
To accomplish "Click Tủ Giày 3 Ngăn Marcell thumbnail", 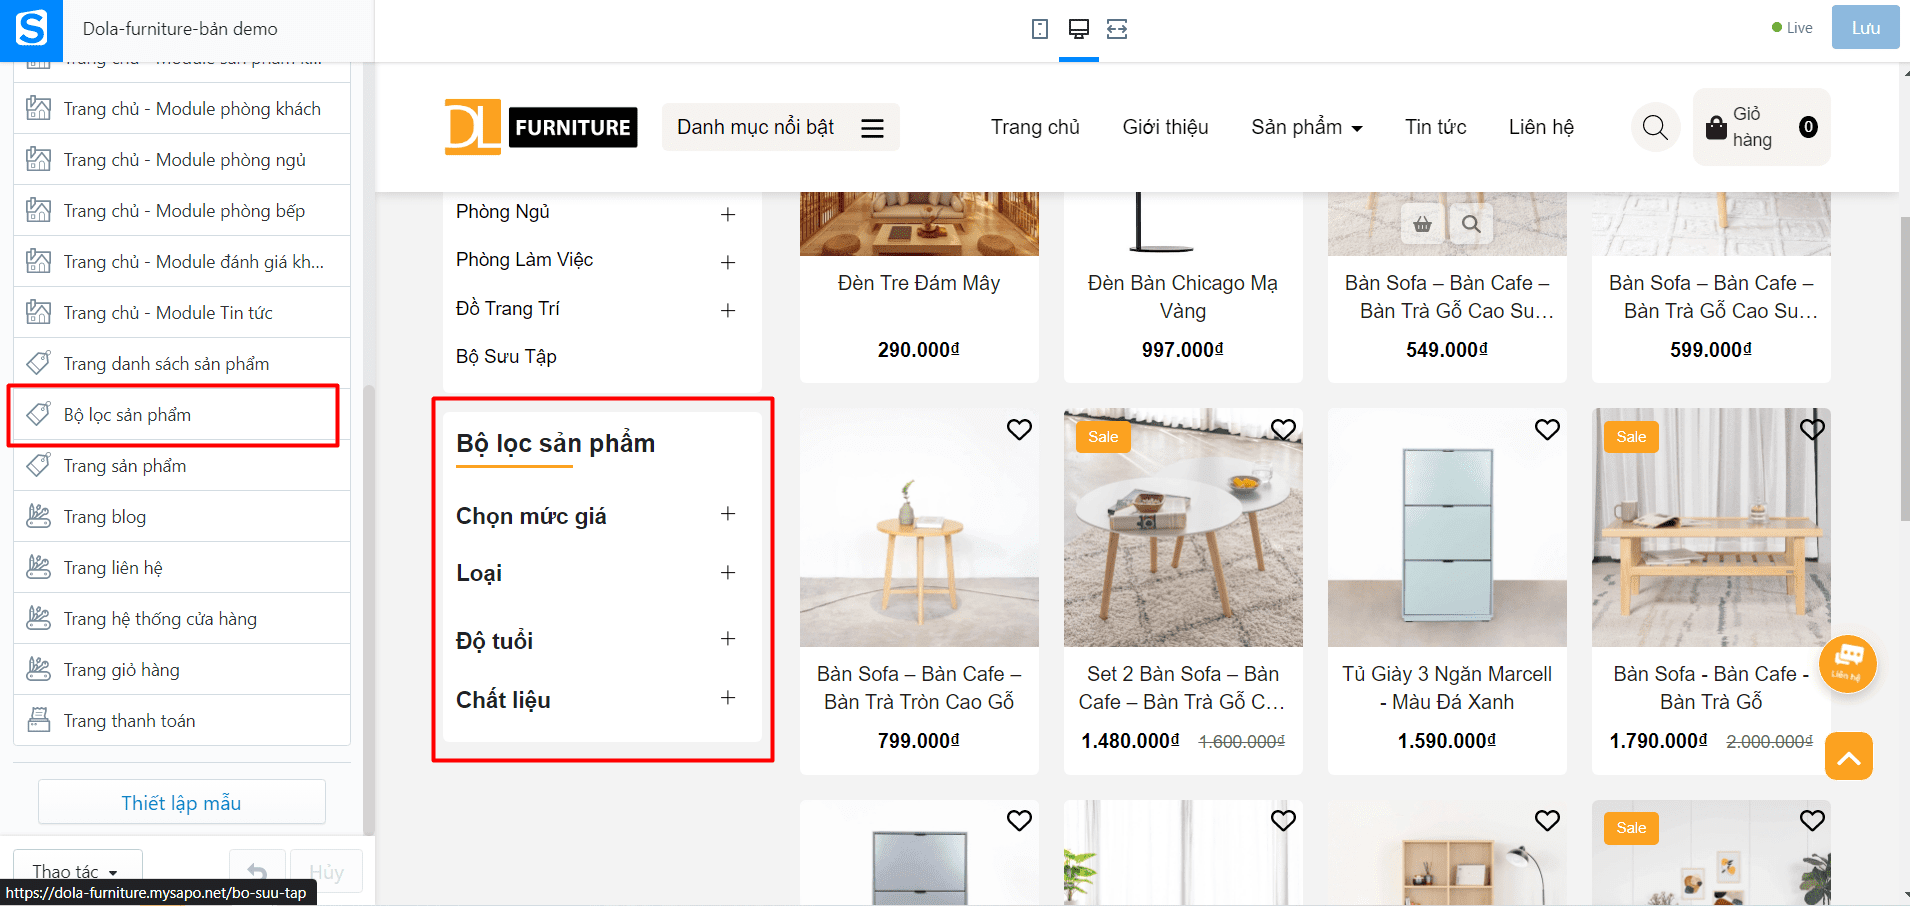I will click(1447, 527).
